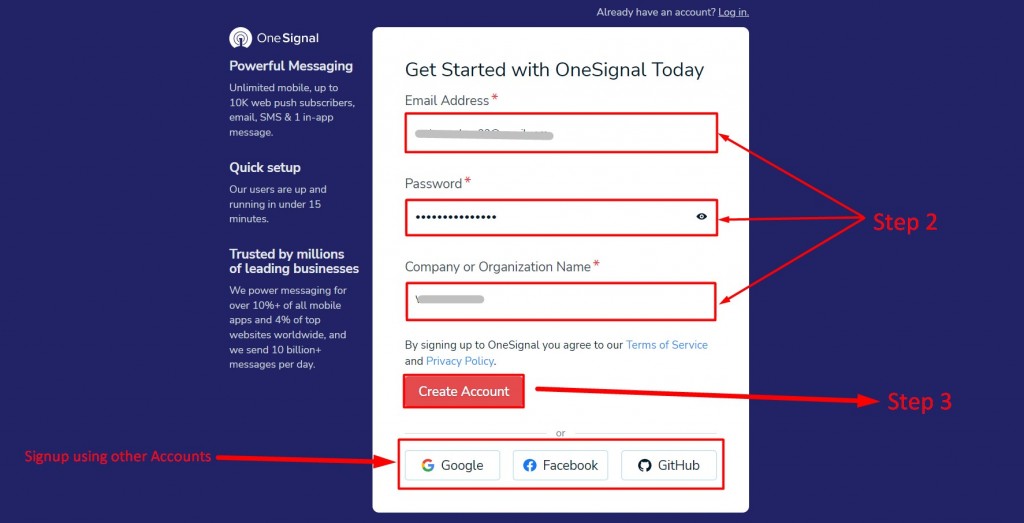
Task: Open the Terms of Service link
Action: coord(667,345)
